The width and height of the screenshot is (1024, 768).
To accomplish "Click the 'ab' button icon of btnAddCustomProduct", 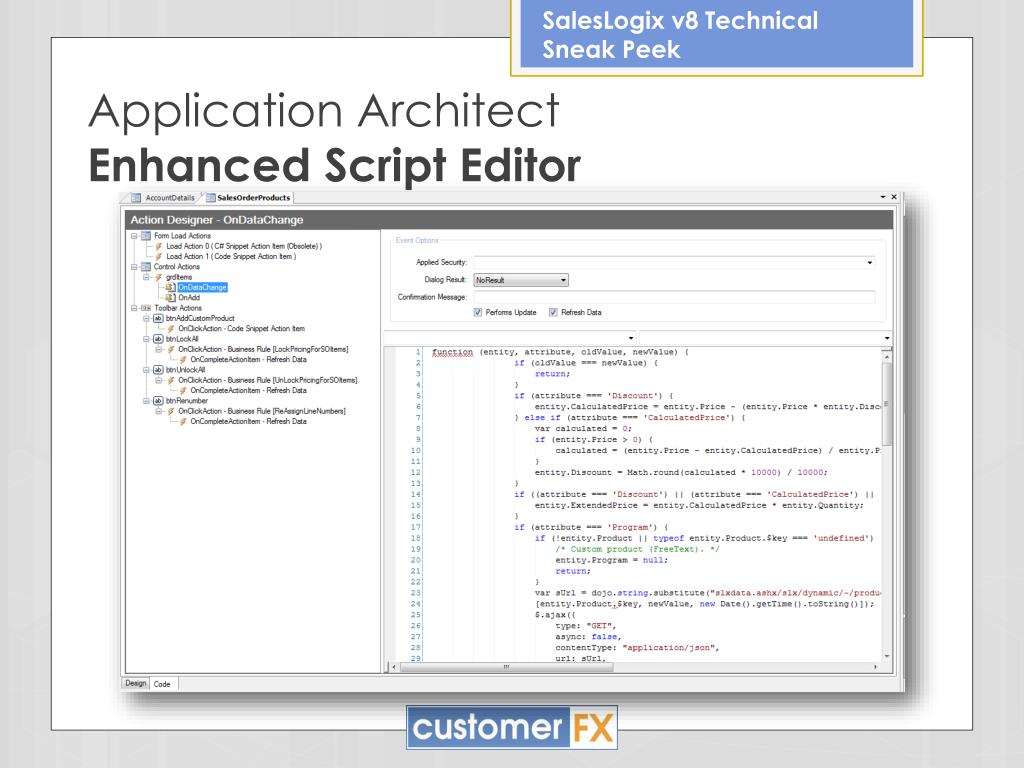I will [x=158, y=318].
